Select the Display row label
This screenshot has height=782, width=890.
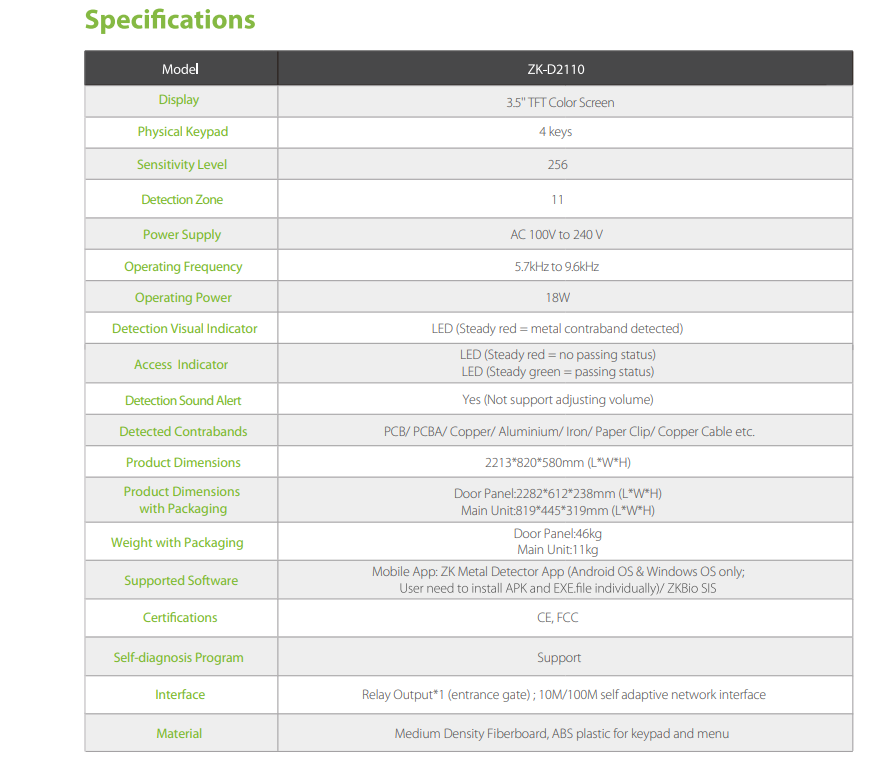[x=179, y=100]
